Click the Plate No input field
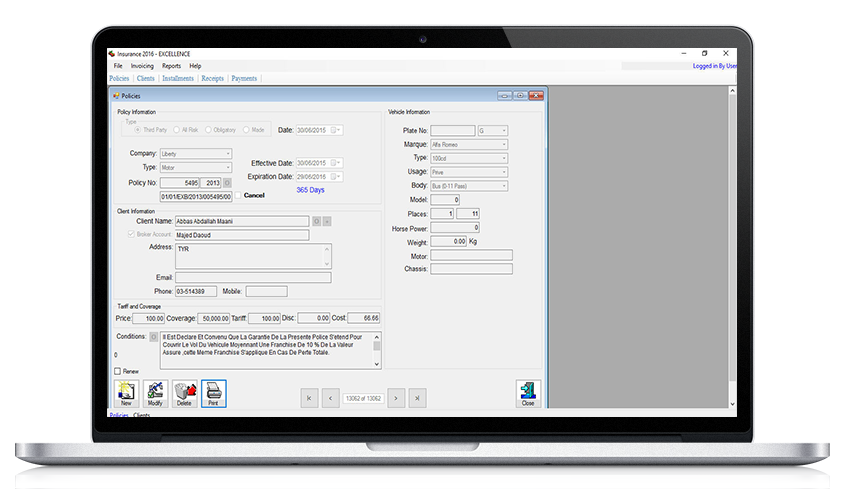This screenshot has height=491, width=843. 453,131
